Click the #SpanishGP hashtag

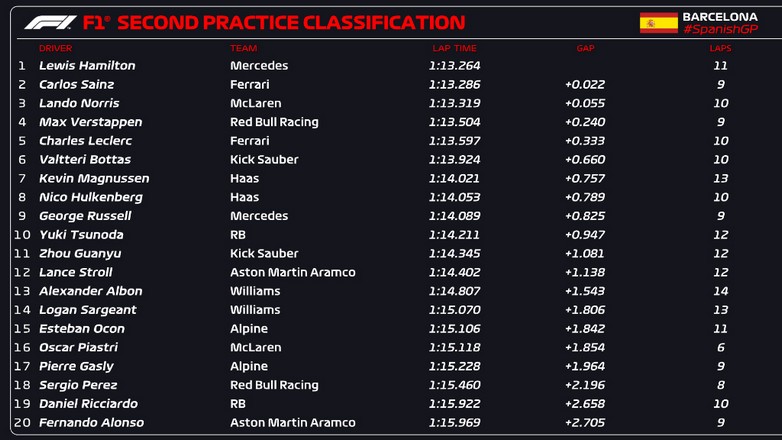(719, 30)
